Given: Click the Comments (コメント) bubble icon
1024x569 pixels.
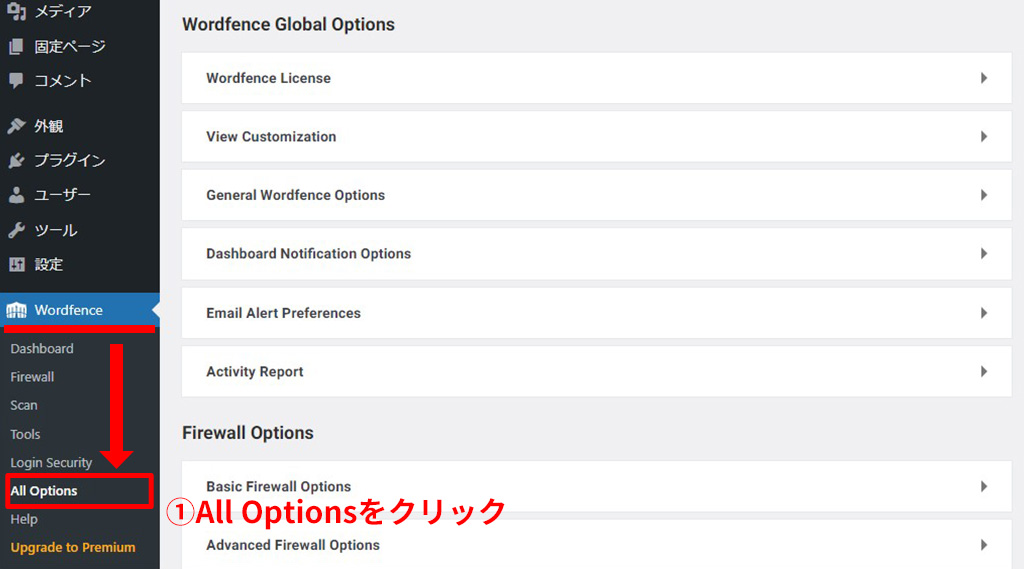Looking at the screenshot, I should pyautogui.click(x=17, y=80).
